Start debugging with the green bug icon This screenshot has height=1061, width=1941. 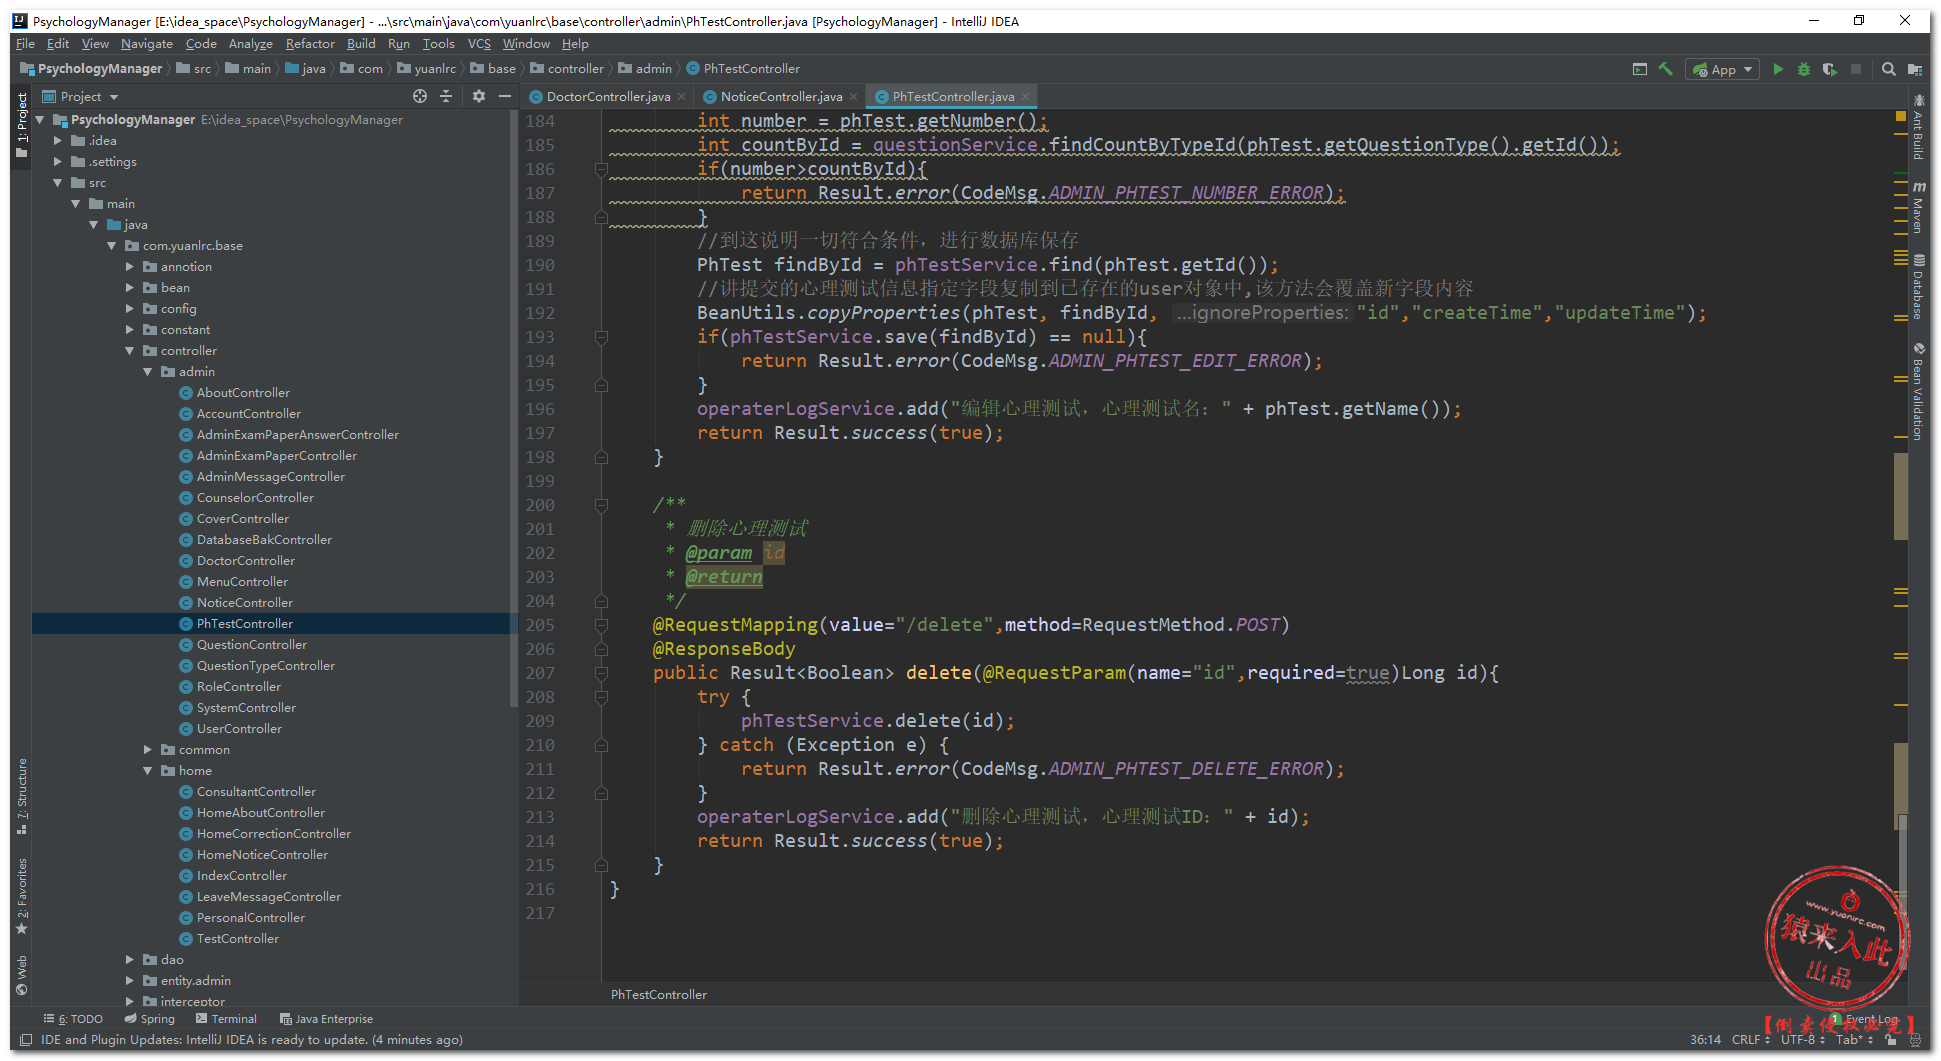click(1803, 69)
